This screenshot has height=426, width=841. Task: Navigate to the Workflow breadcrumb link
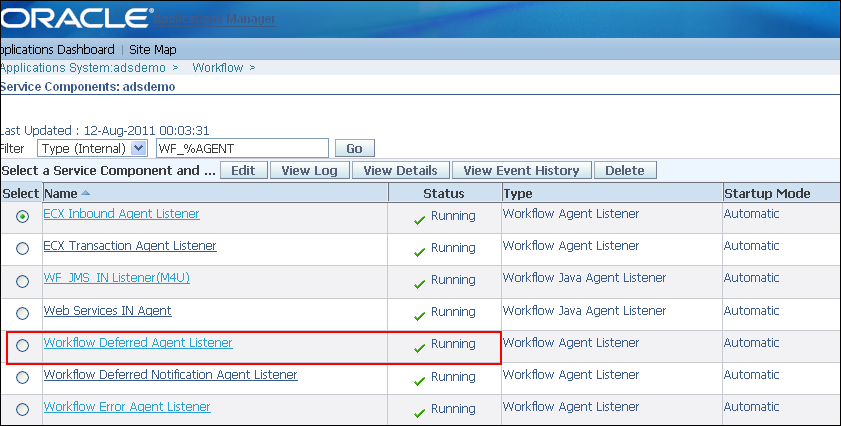218,68
